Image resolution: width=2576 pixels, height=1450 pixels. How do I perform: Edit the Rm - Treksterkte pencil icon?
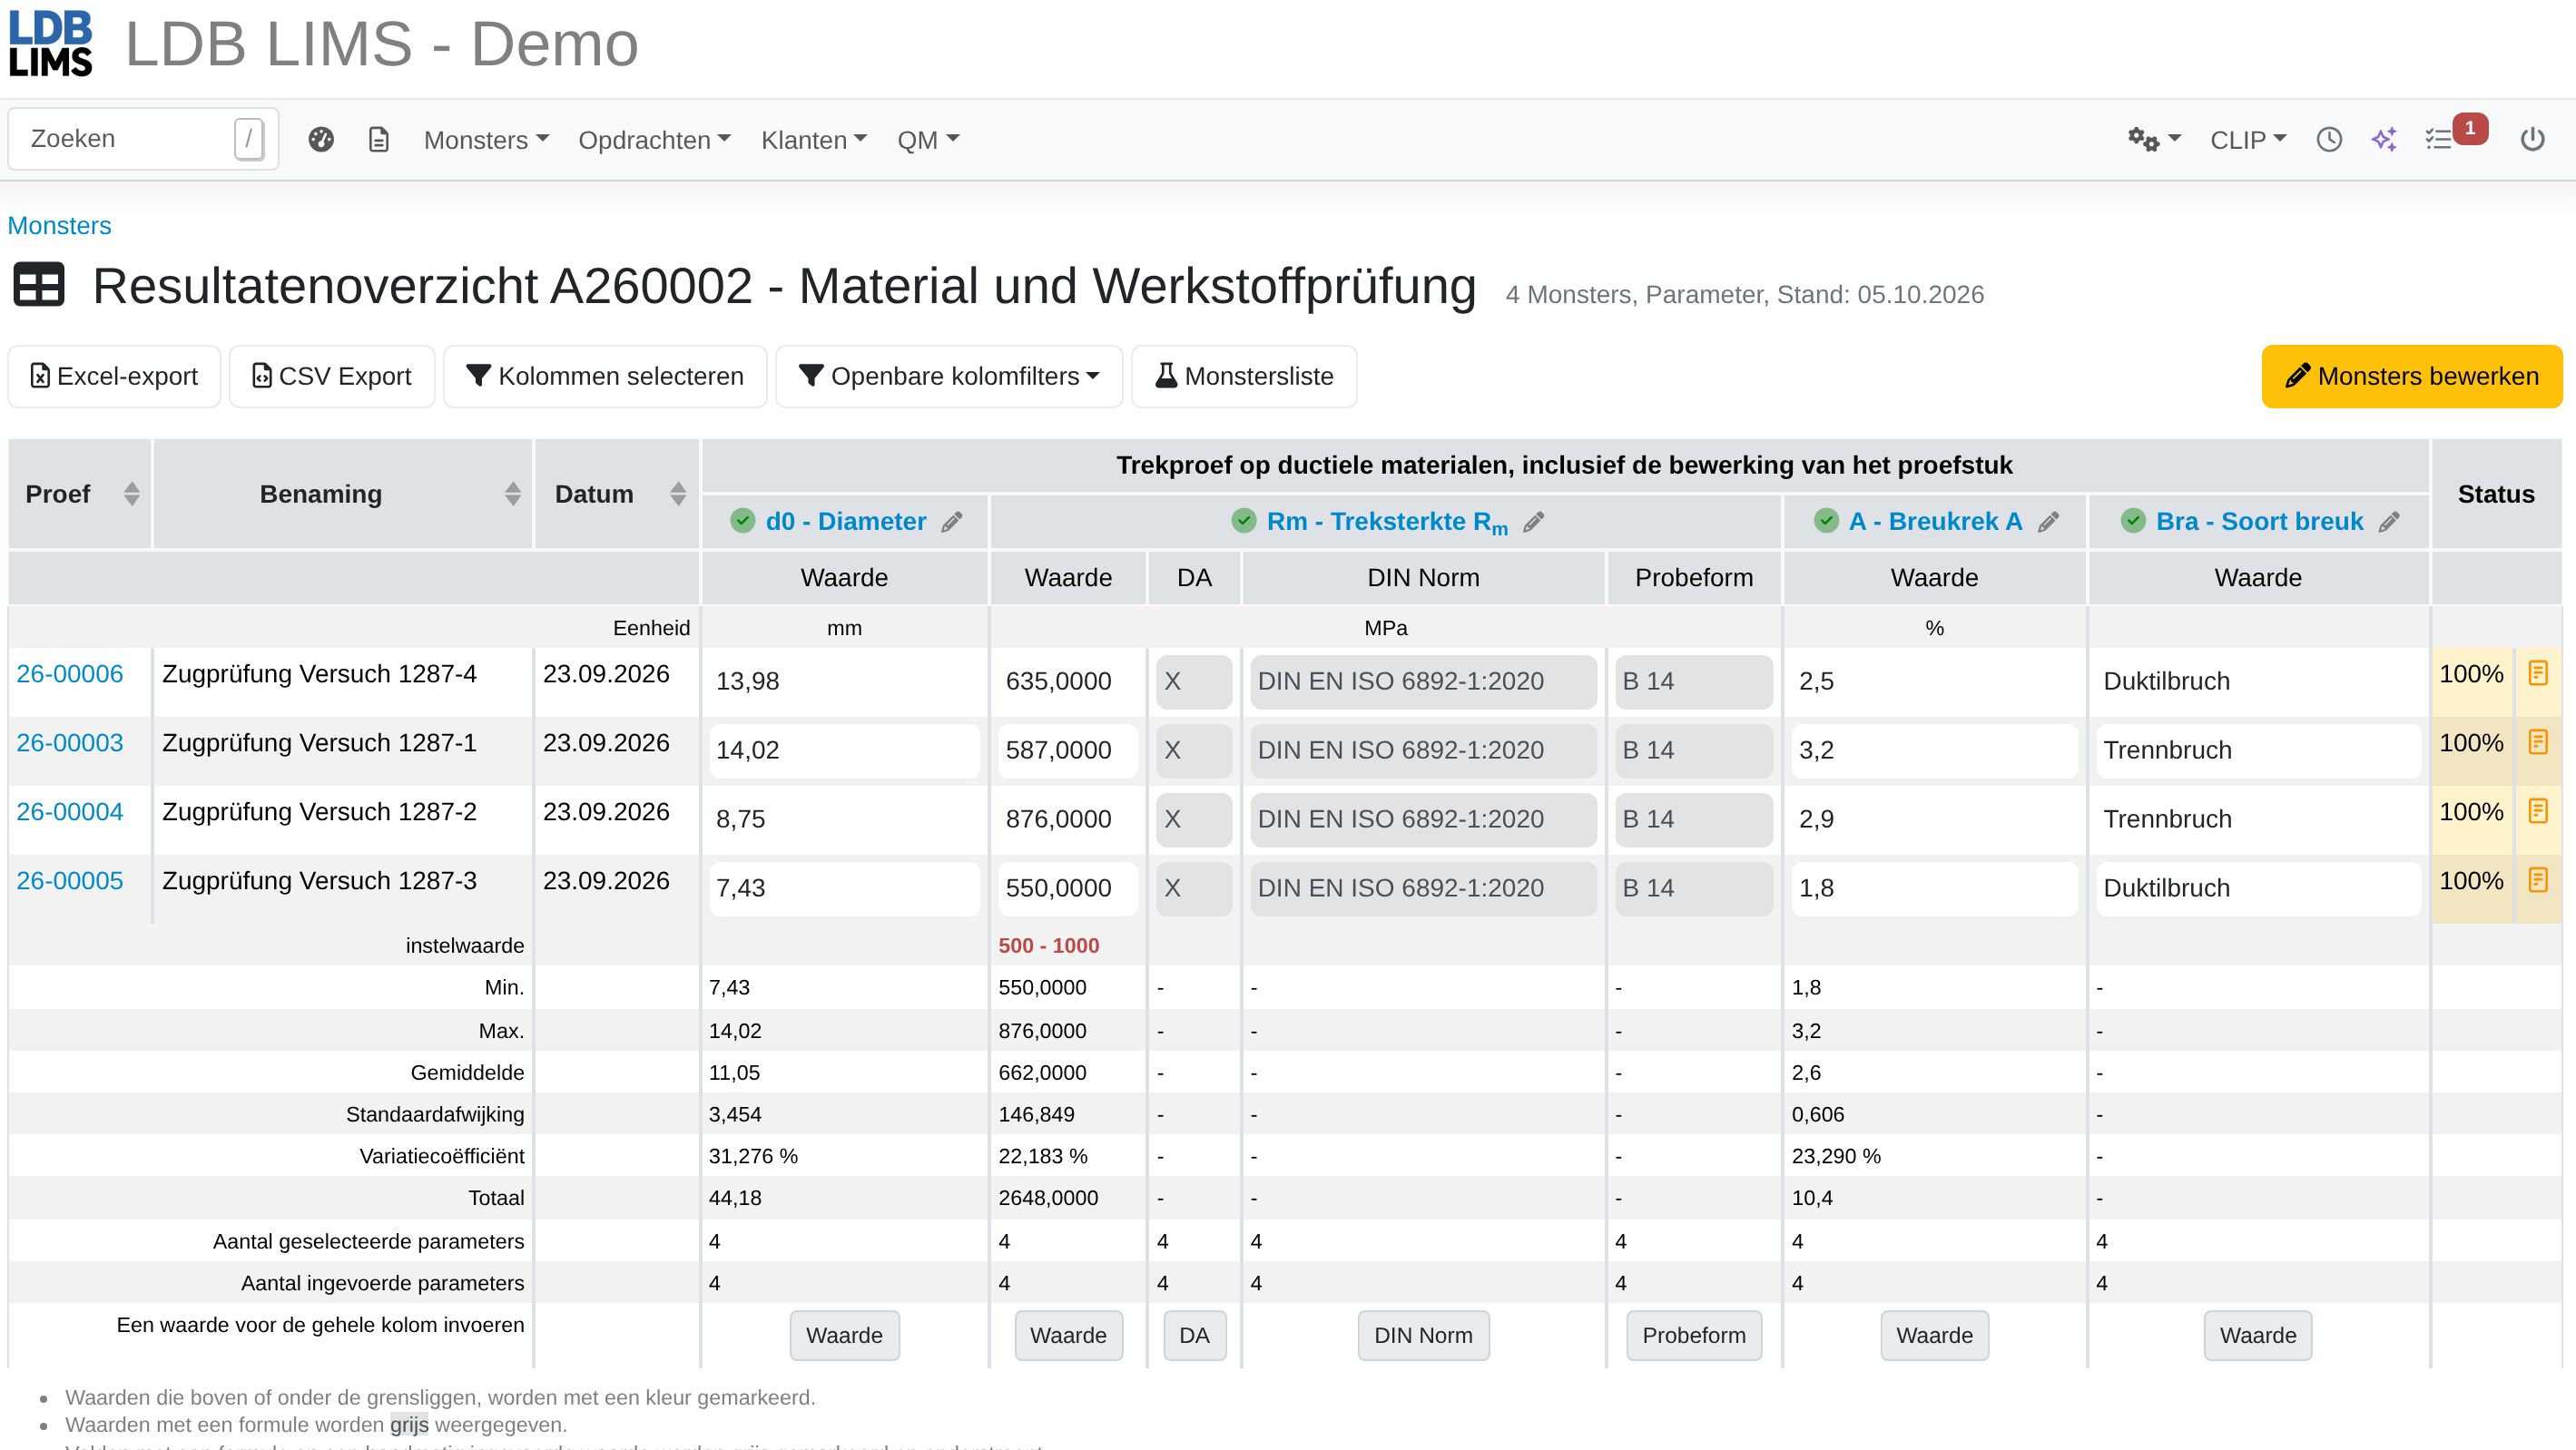point(1533,522)
